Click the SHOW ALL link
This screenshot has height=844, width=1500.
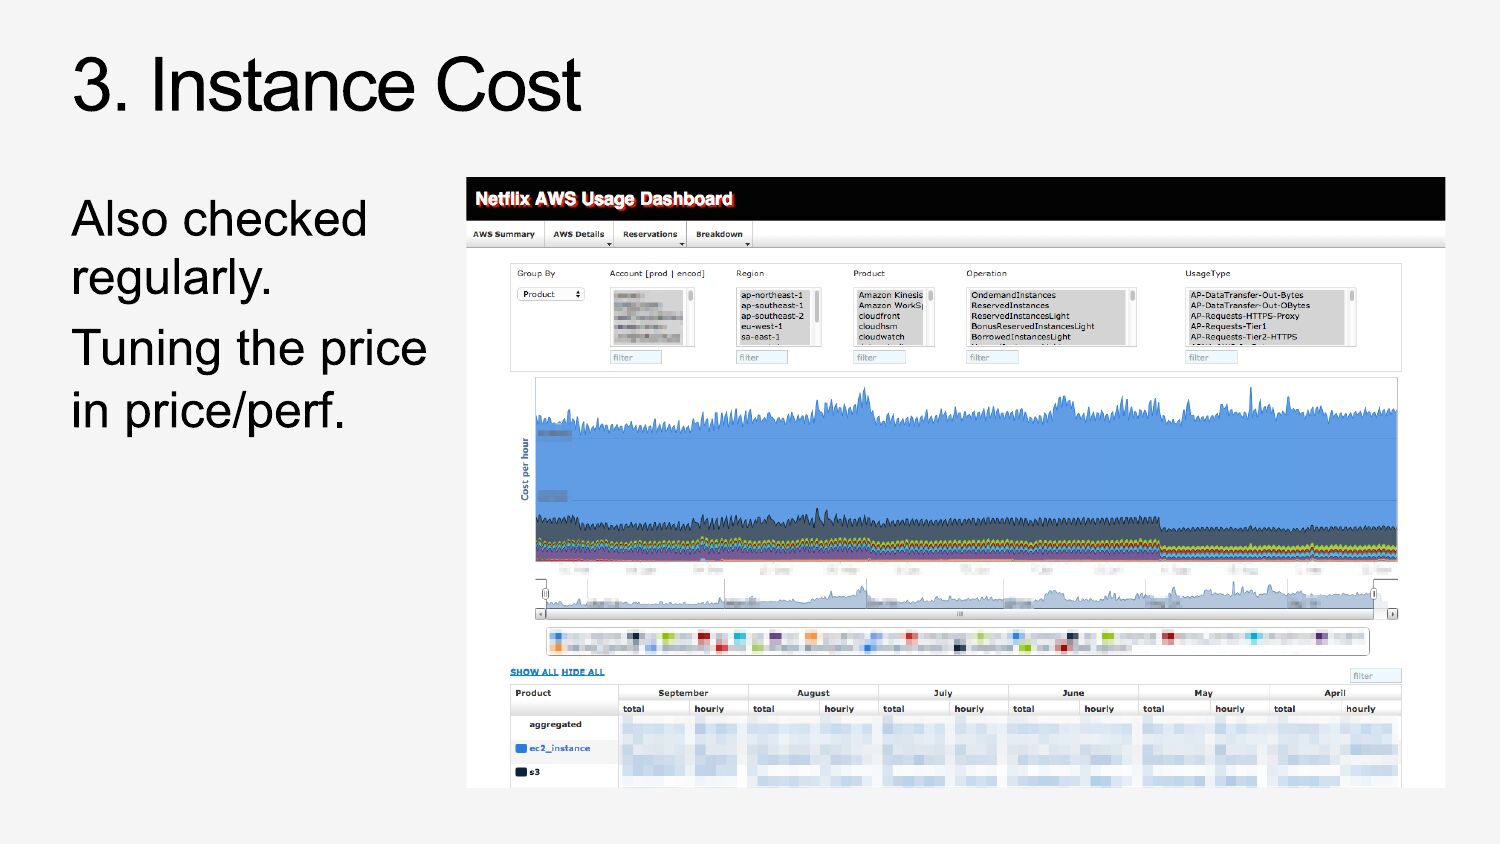point(534,672)
